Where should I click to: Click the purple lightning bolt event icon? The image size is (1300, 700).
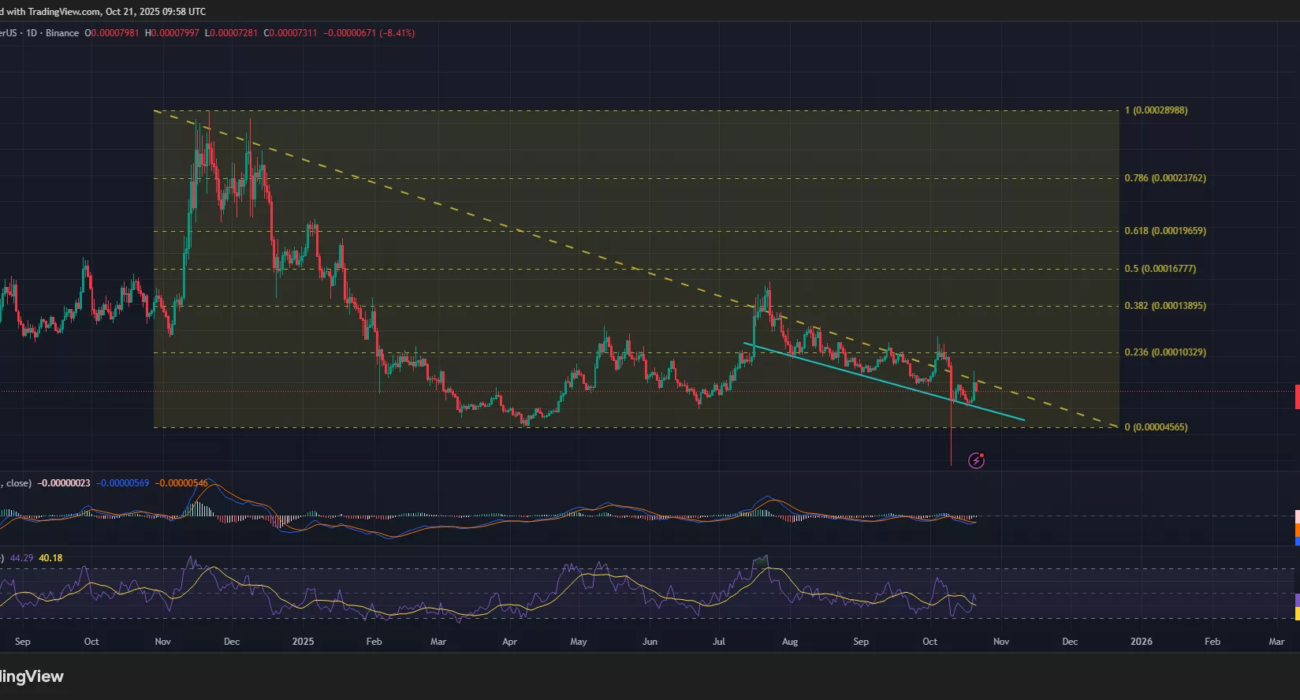[x=977, y=460]
